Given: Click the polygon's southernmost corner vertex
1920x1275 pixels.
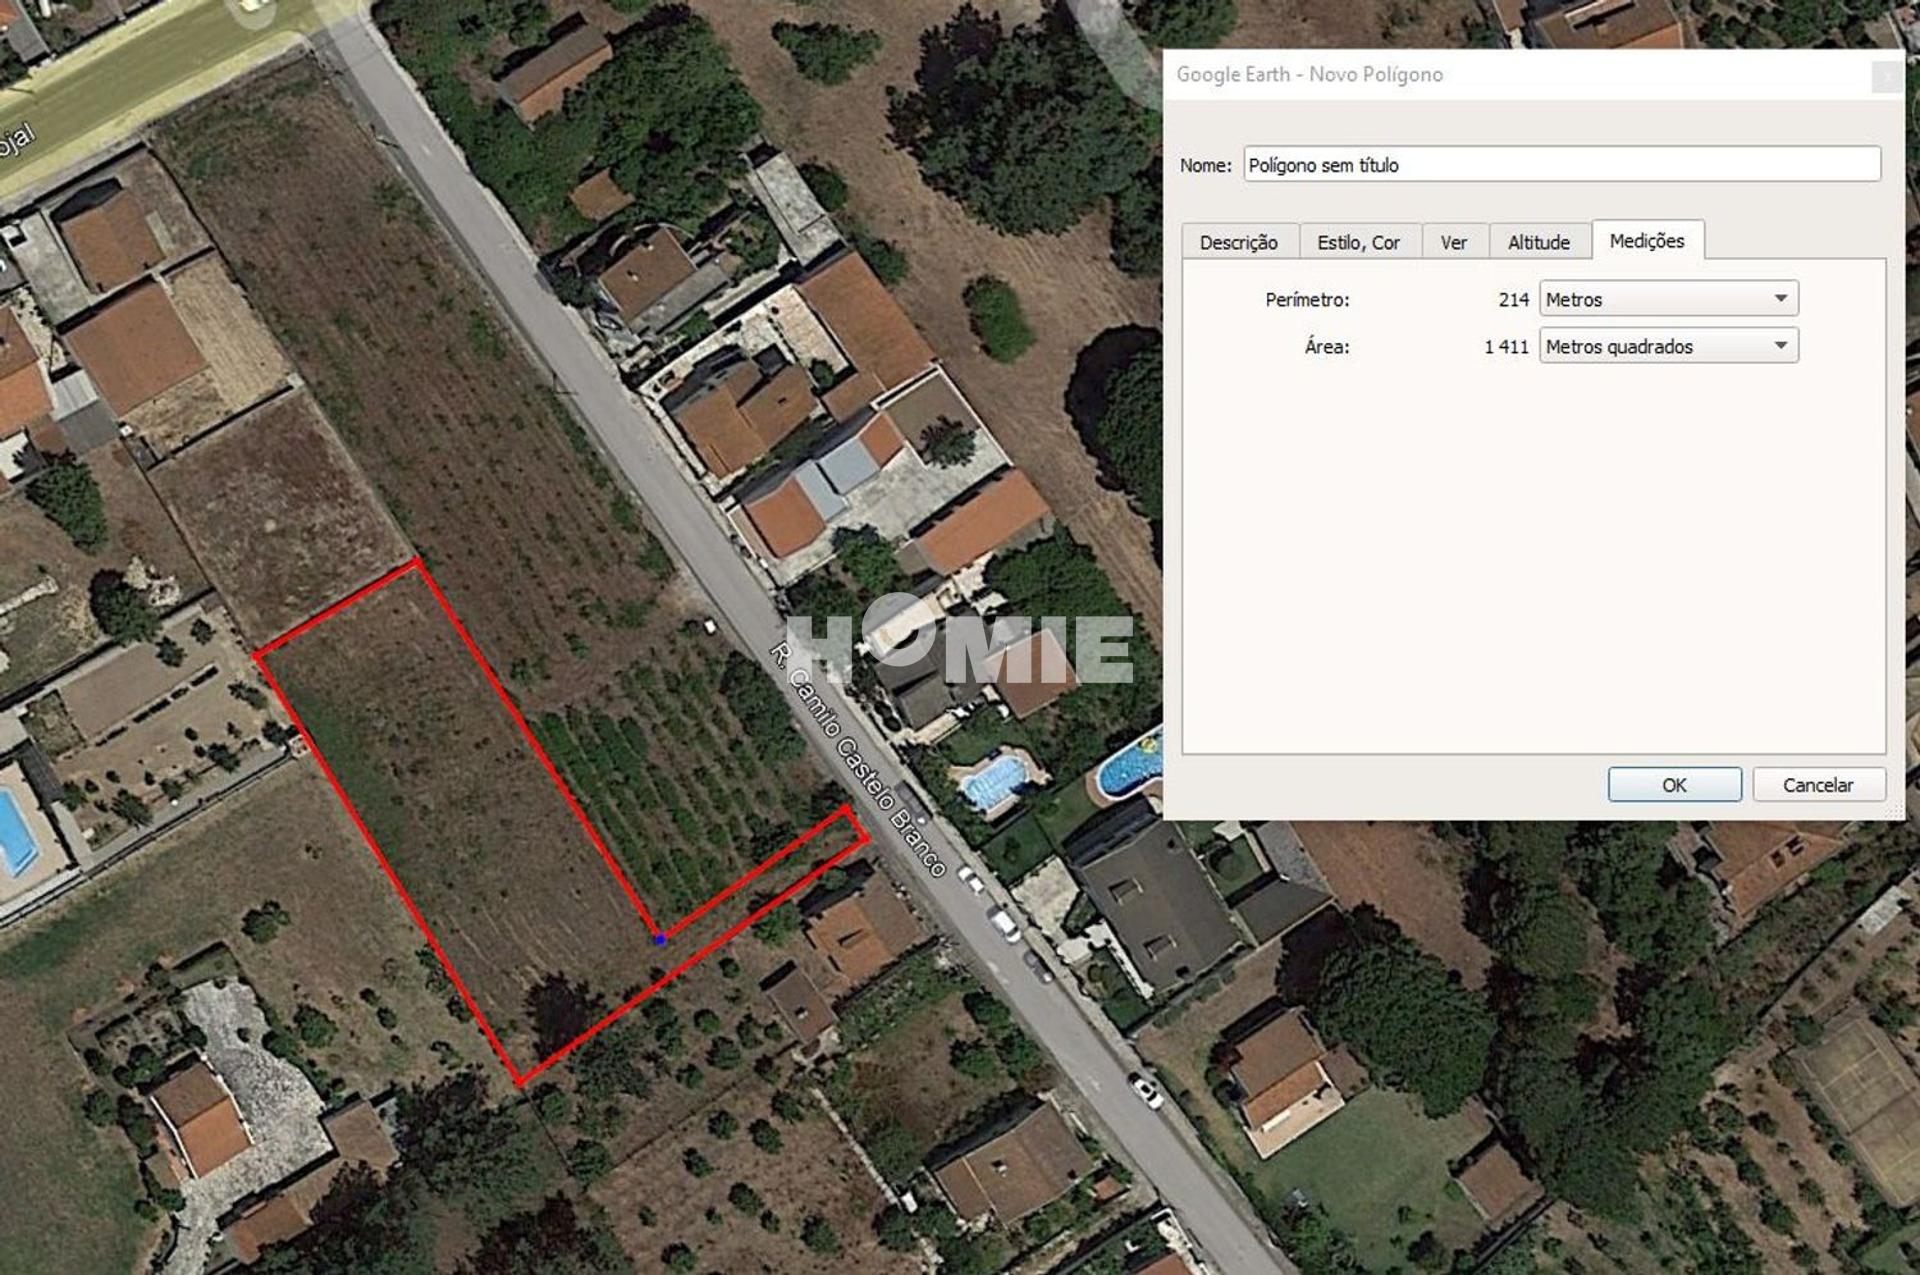Looking at the screenshot, I should [x=520, y=1082].
